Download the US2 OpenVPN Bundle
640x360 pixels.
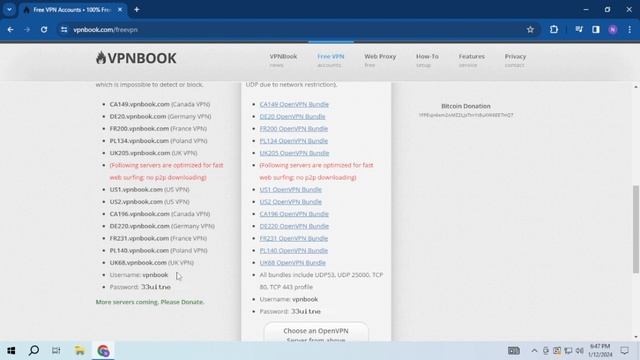pos(291,202)
